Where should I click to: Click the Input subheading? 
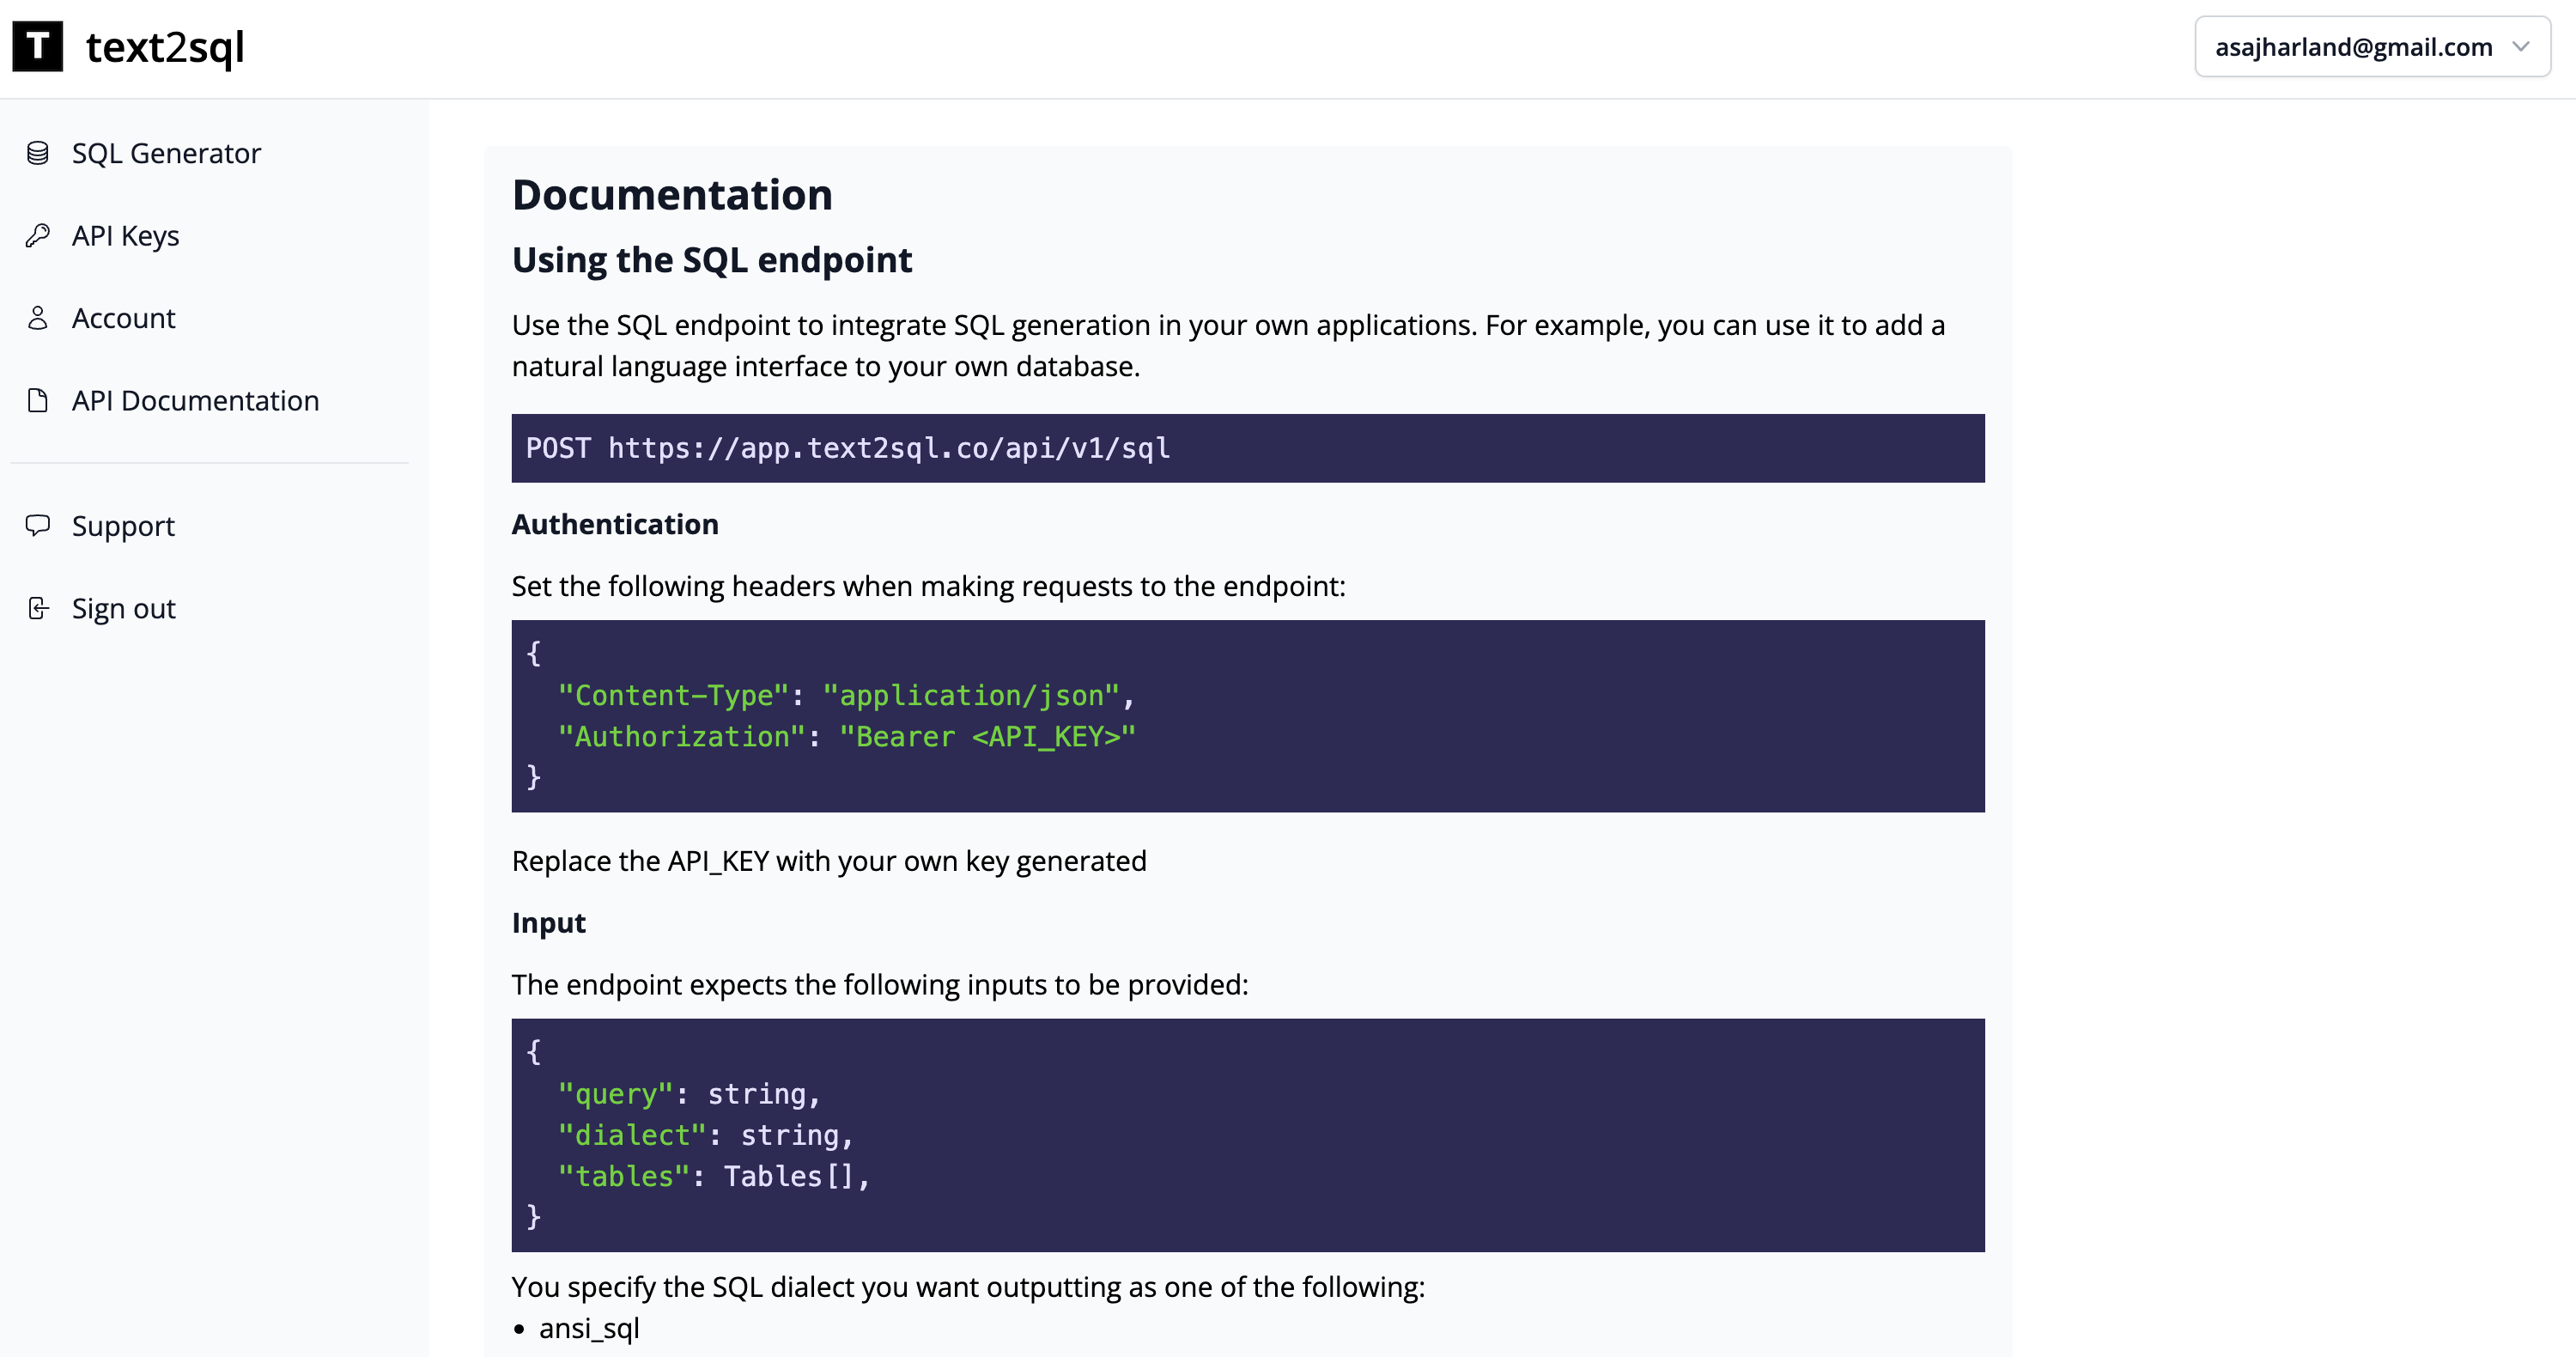(548, 922)
